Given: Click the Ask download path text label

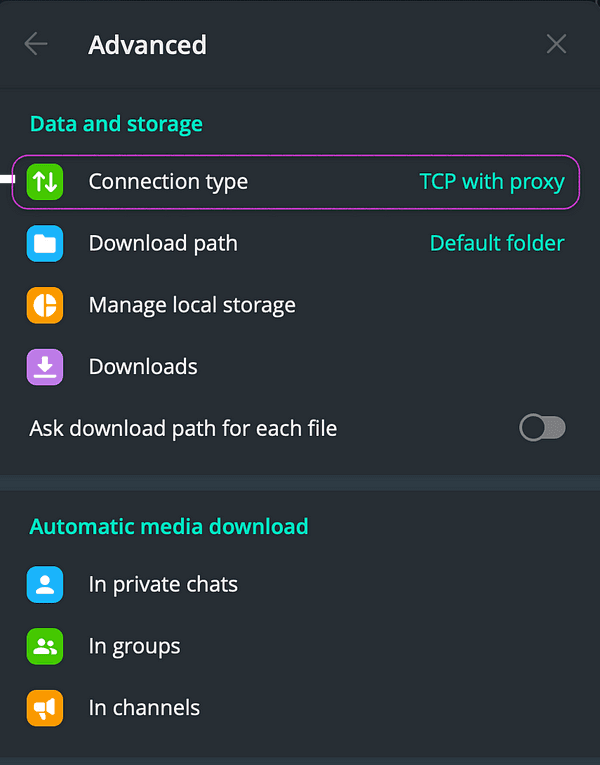Looking at the screenshot, I should pyautogui.click(x=183, y=429).
